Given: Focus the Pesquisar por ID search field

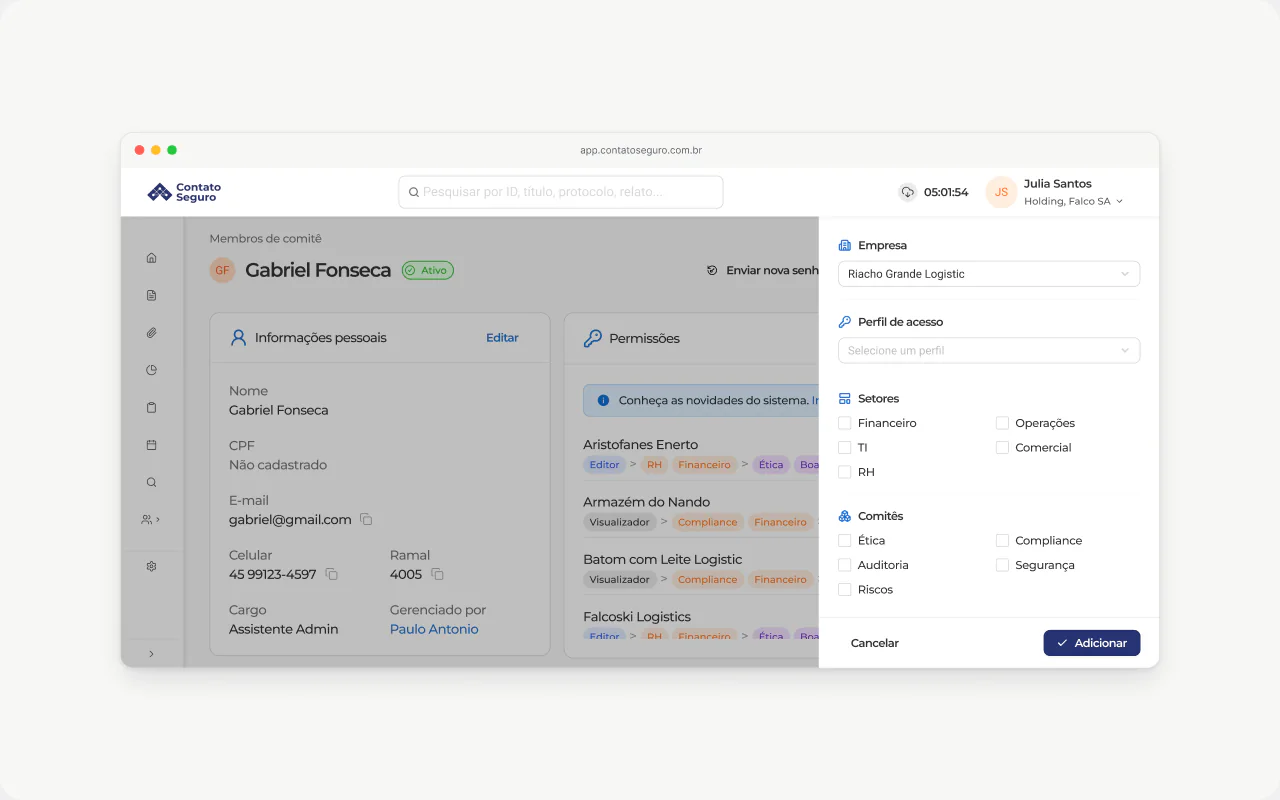Looking at the screenshot, I should point(561,192).
